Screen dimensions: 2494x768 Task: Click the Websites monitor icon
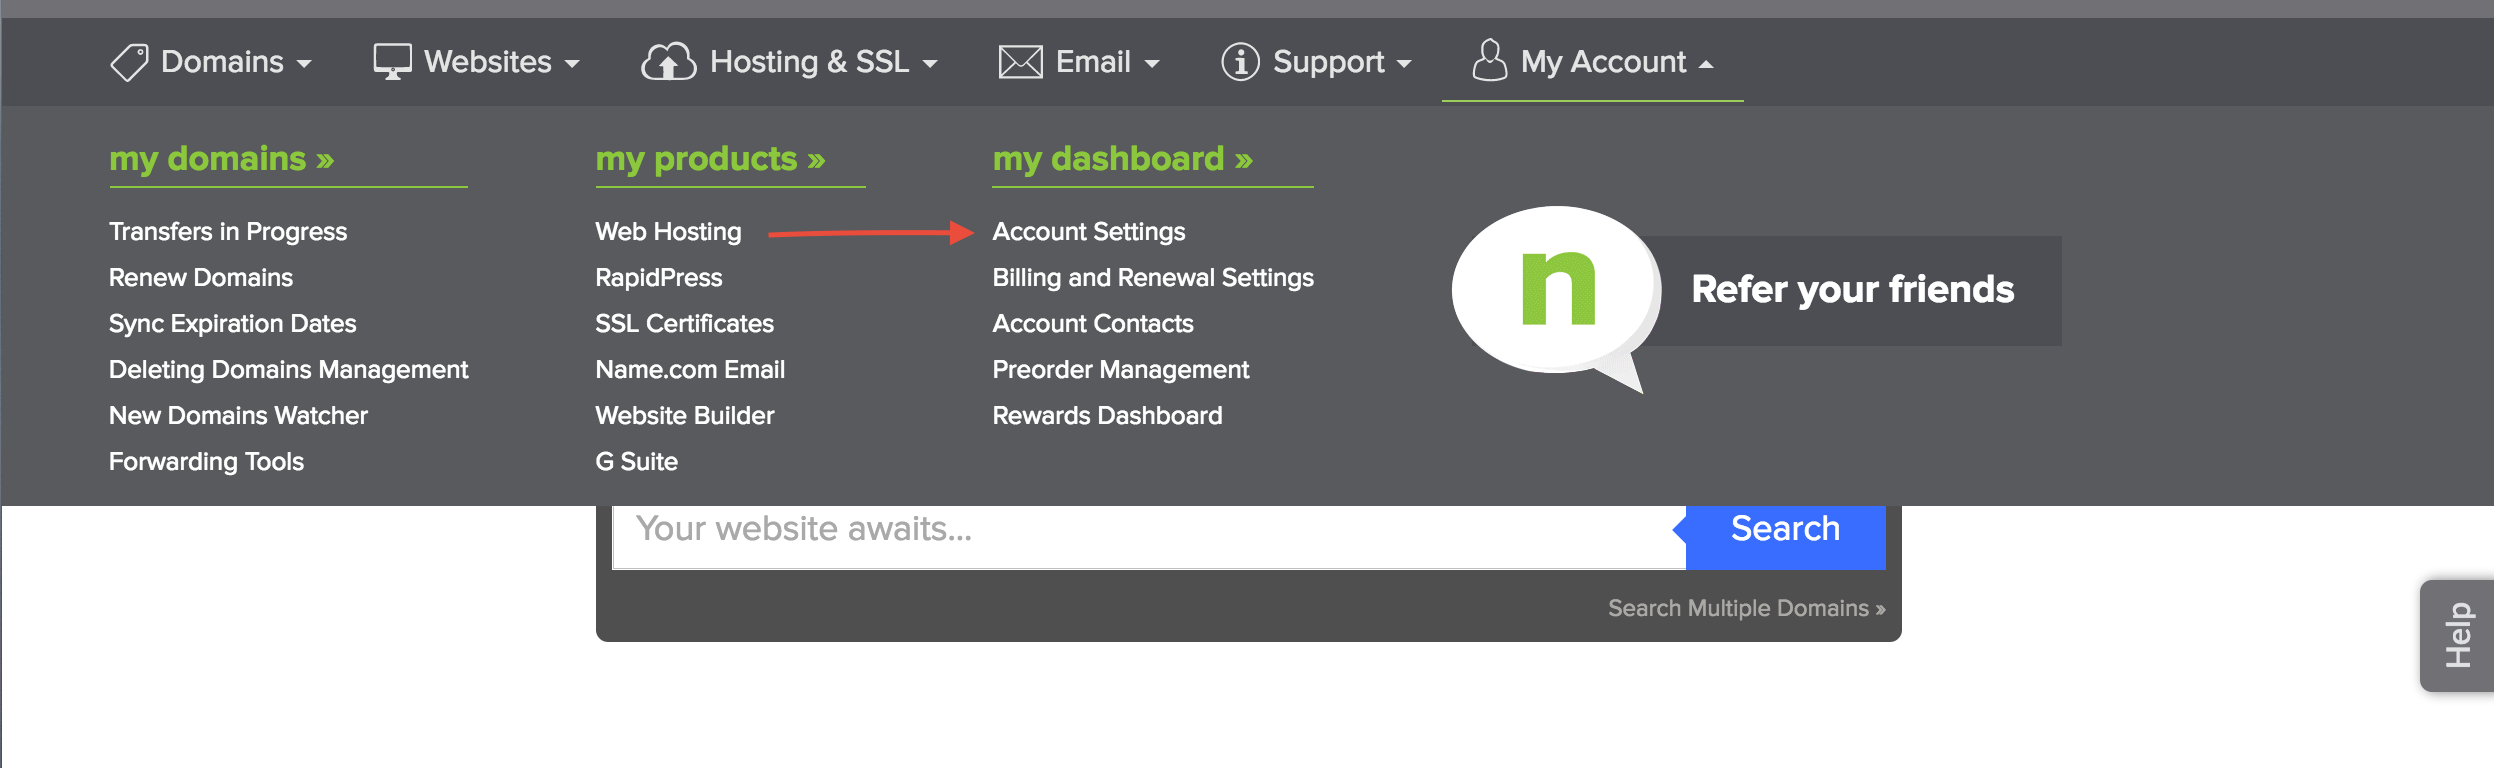(x=392, y=61)
